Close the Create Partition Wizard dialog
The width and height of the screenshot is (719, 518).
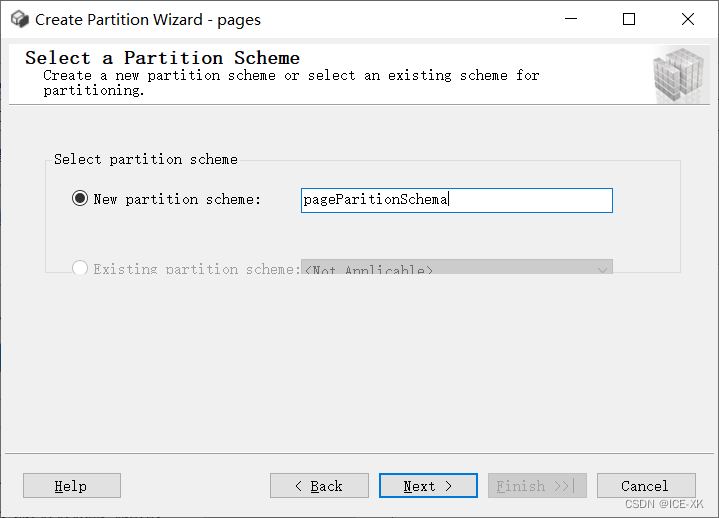click(x=688, y=19)
